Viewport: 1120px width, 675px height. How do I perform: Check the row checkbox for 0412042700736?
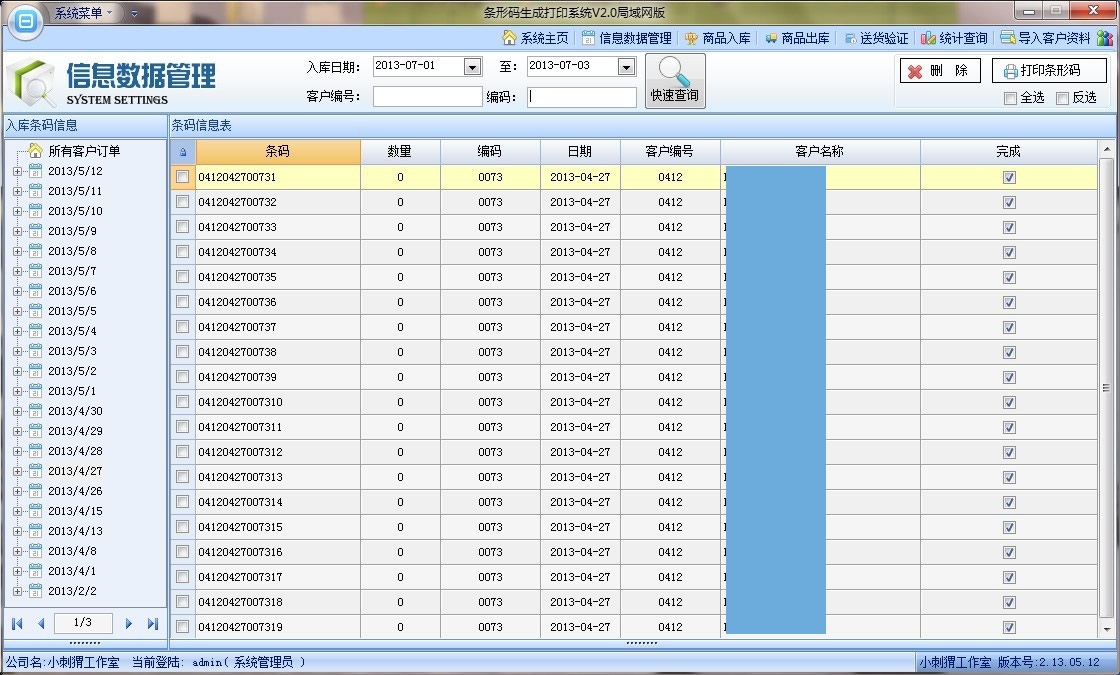183,301
